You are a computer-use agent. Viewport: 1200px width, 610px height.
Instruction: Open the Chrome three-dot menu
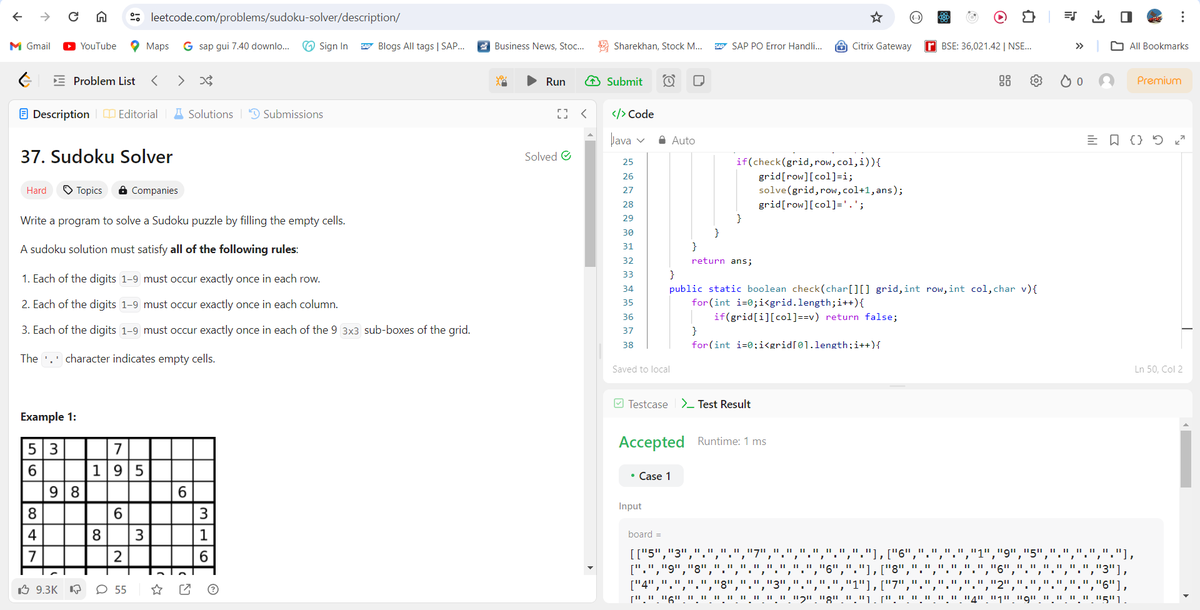(x=1183, y=17)
